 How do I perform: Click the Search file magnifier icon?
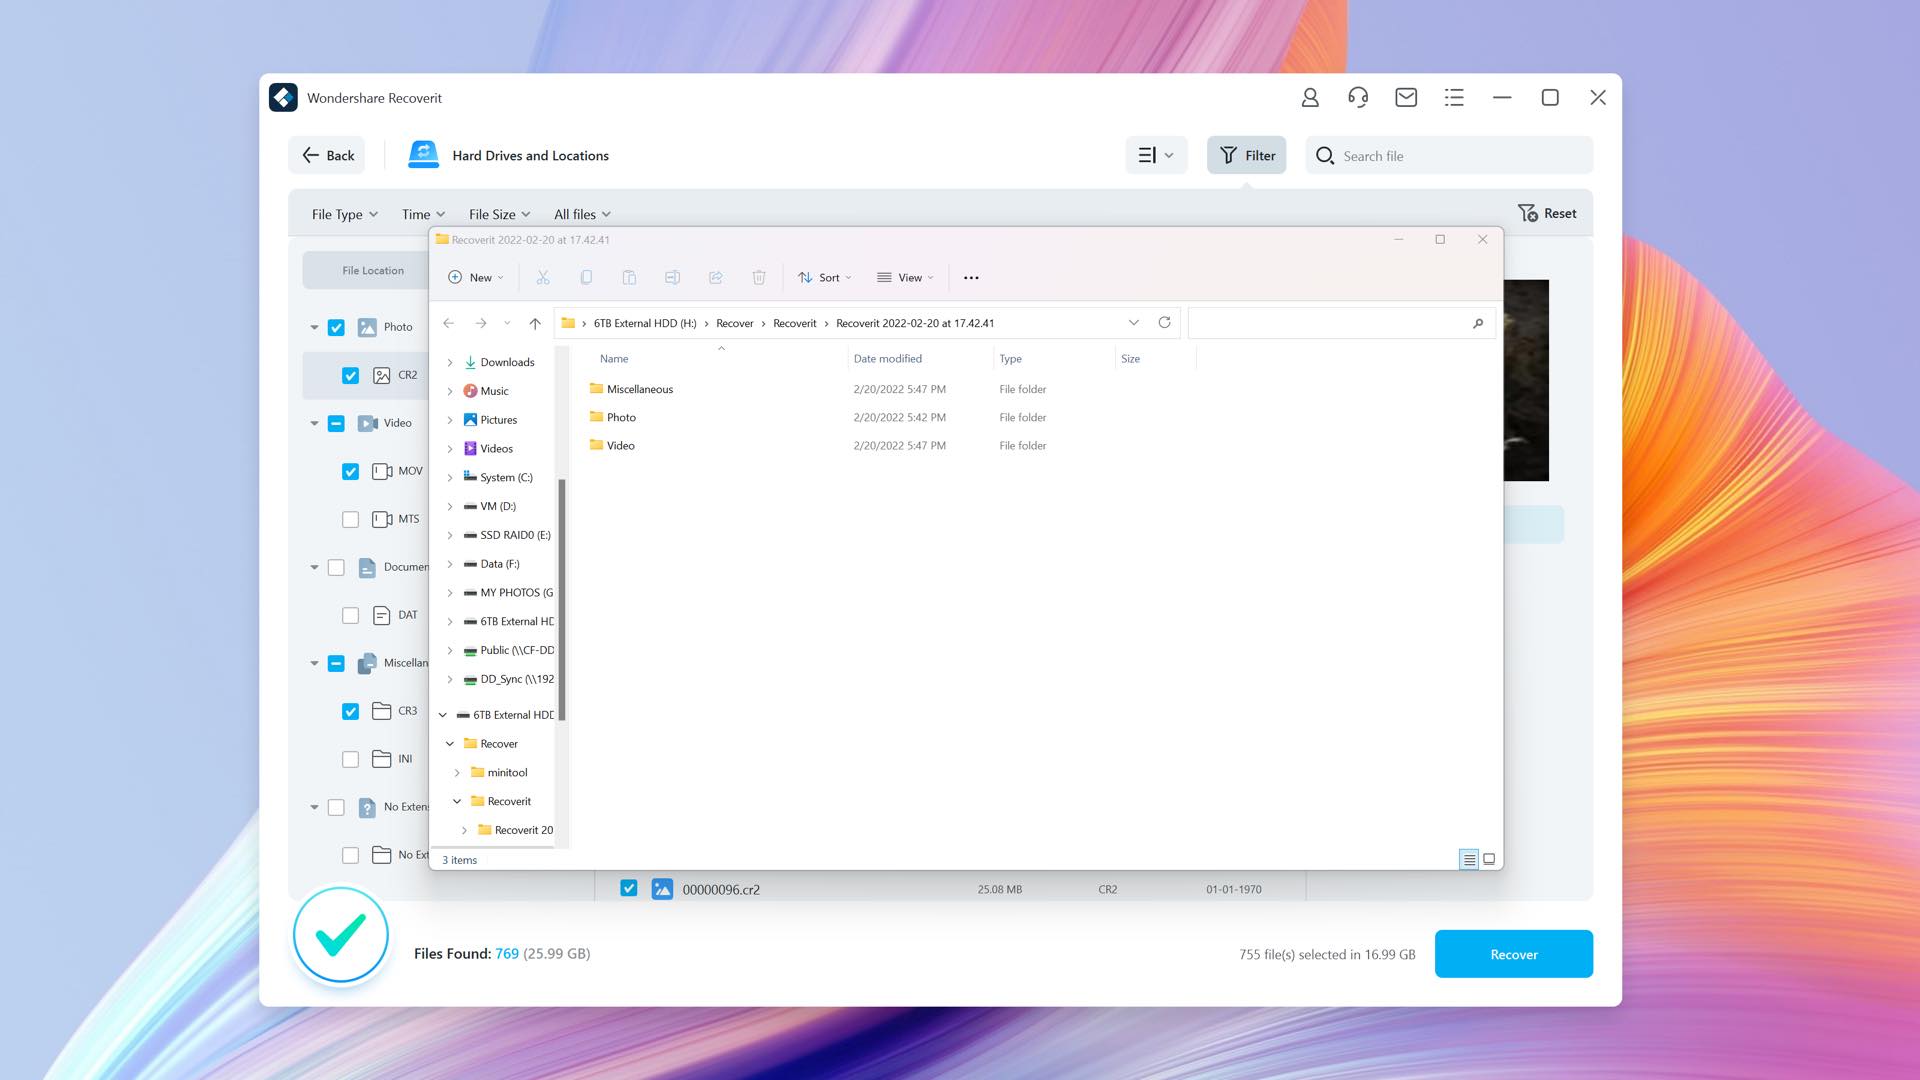[x=1324, y=155]
